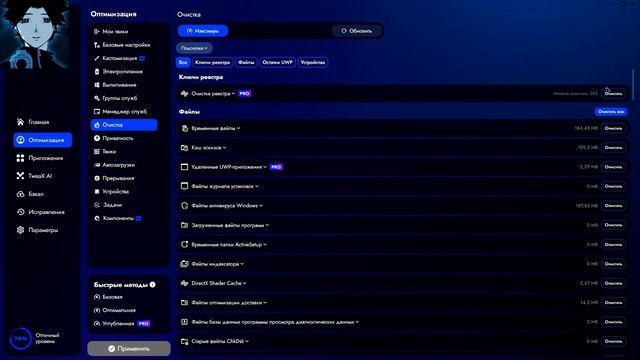
Task: Select the Приложения apps grid icon
Action: [20, 158]
